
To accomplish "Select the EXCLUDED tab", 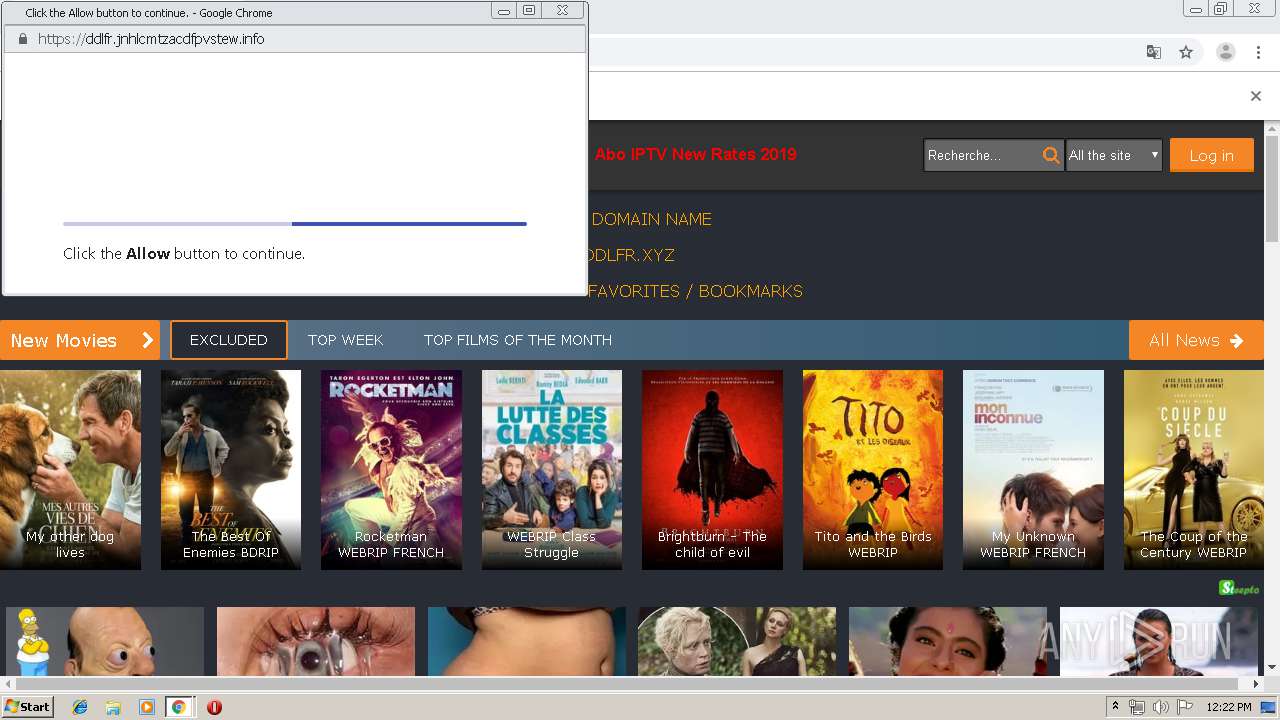I will 229,340.
